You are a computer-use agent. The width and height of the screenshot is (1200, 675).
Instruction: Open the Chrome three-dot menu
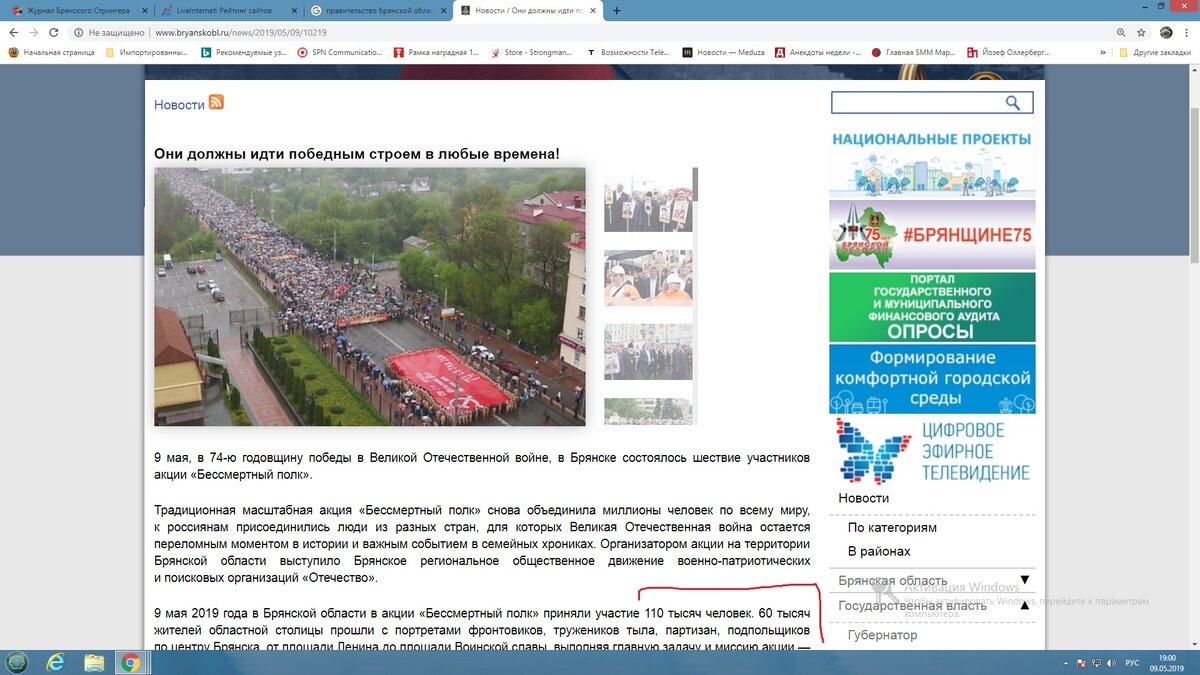[x=1187, y=32]
